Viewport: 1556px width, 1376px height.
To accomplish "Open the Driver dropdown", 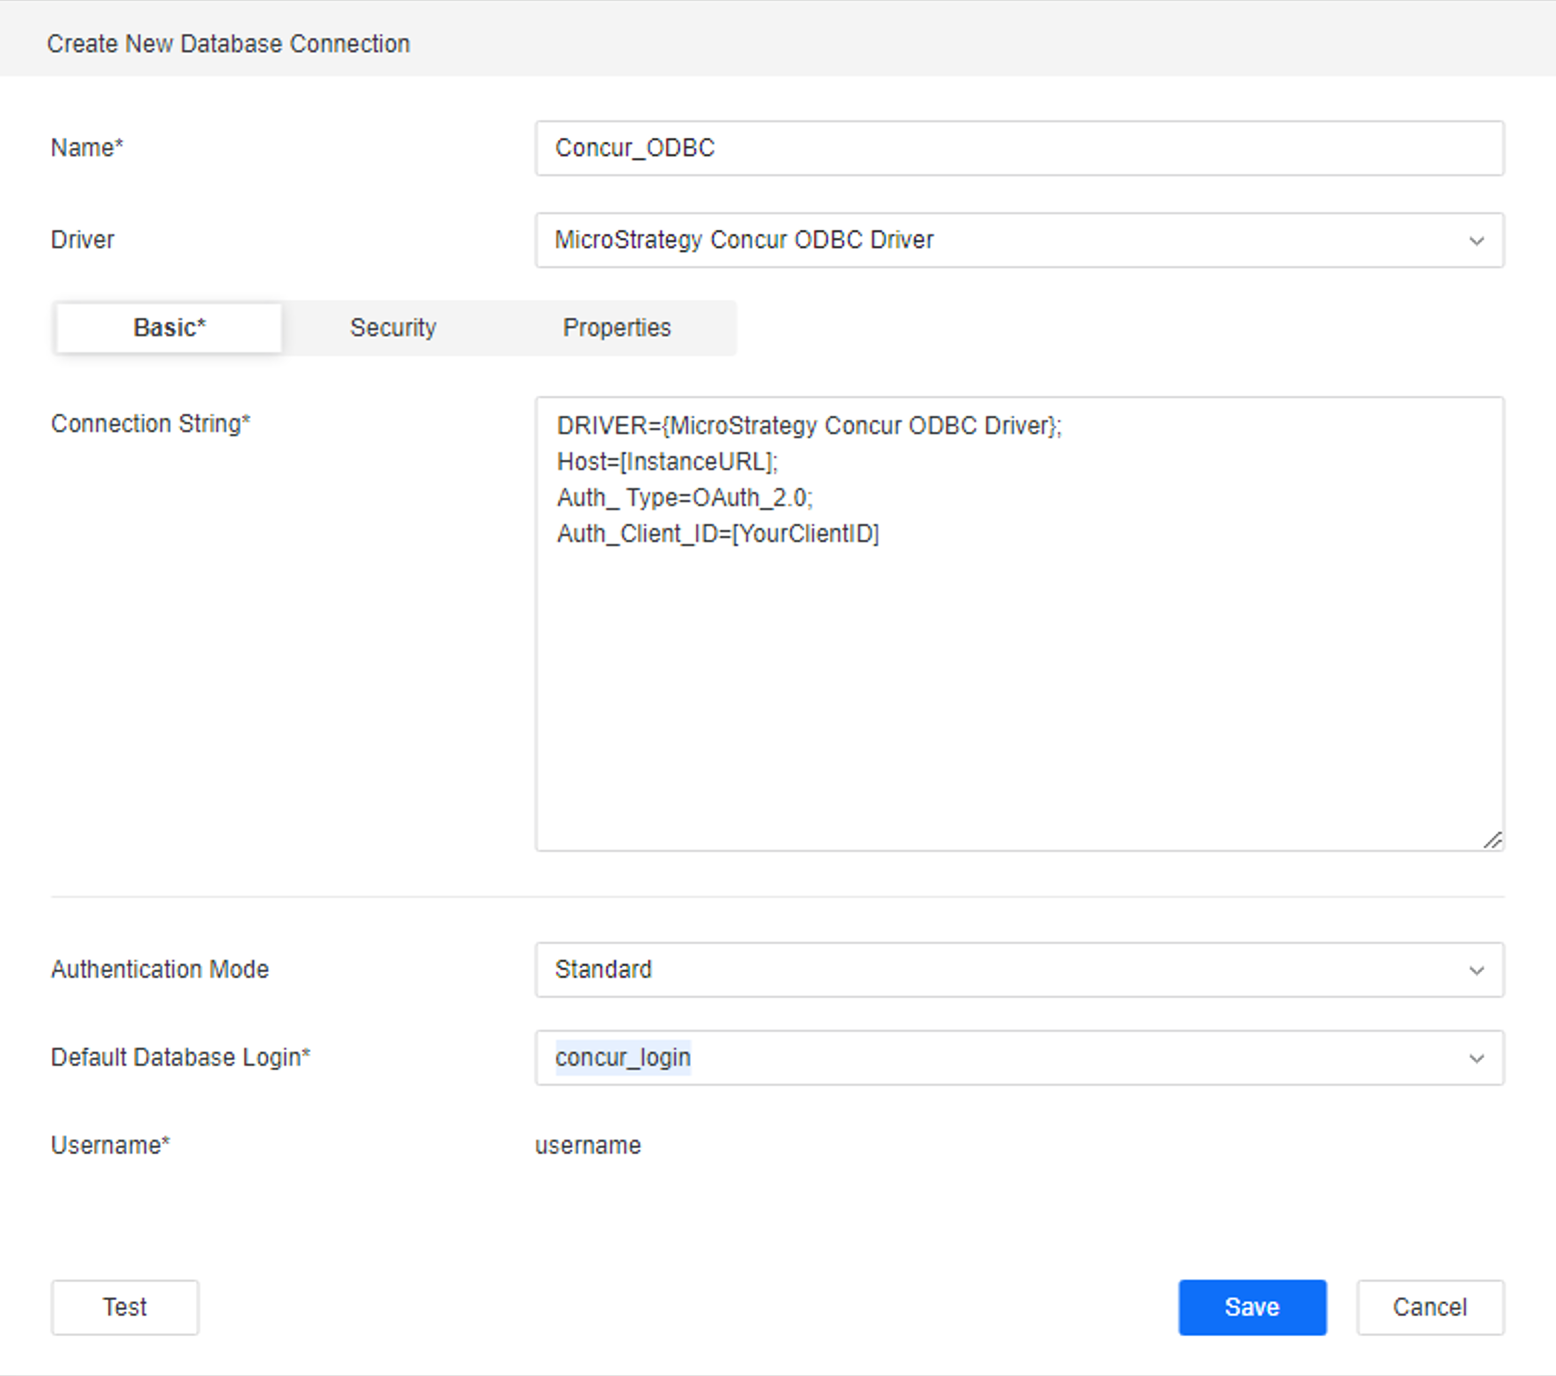I will pos(1019,240).
